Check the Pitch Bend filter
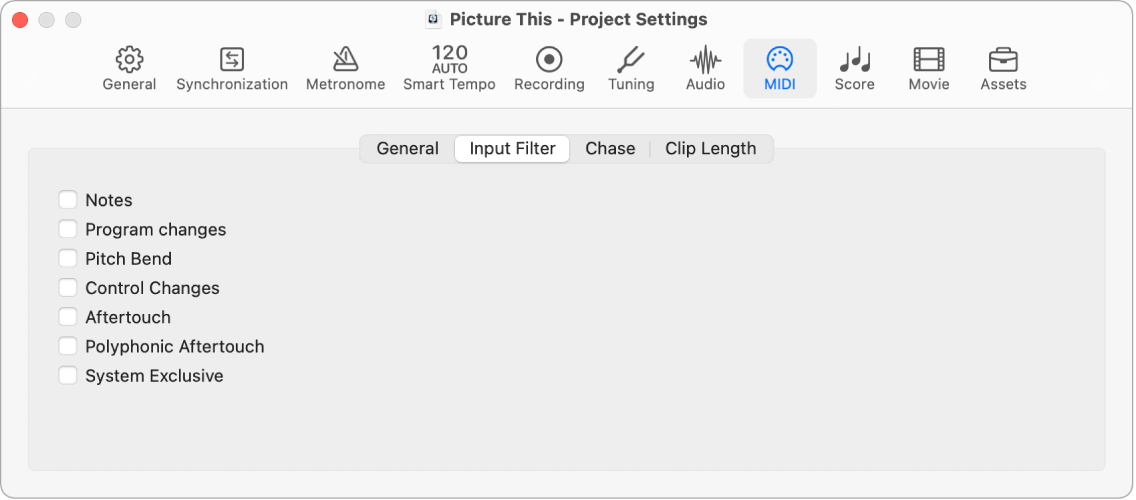This screenshot has width=1136, height=500. pos(68,258)
